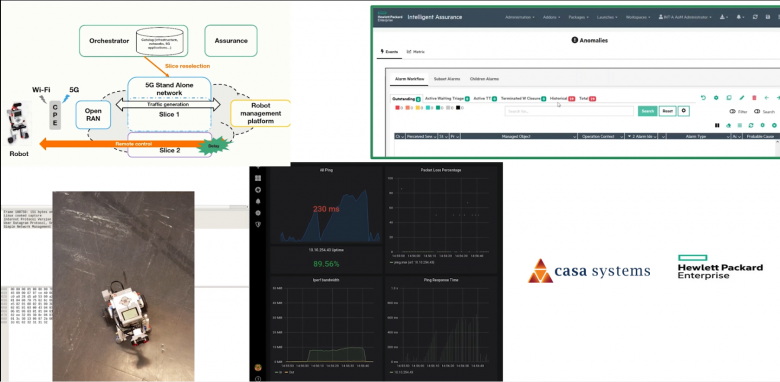Open Launches dropdown menu

coord(607,17)
